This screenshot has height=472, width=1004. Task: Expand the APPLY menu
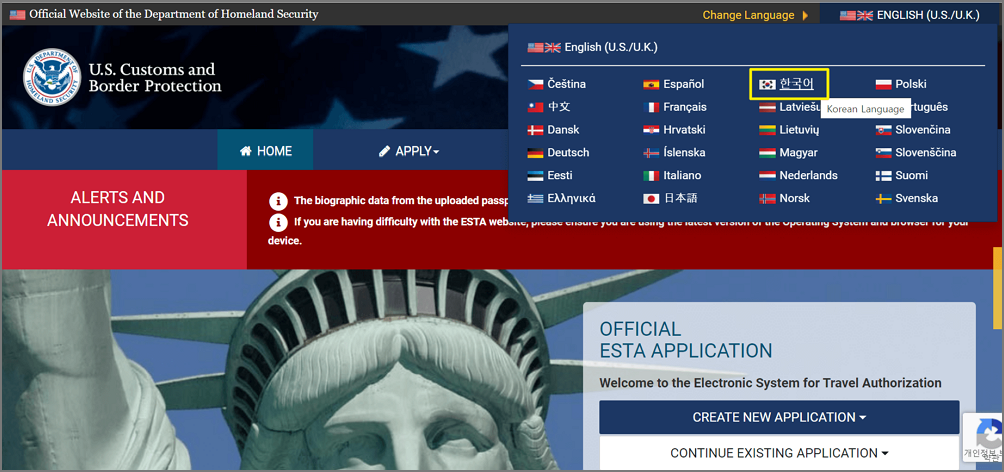(409, 151)
